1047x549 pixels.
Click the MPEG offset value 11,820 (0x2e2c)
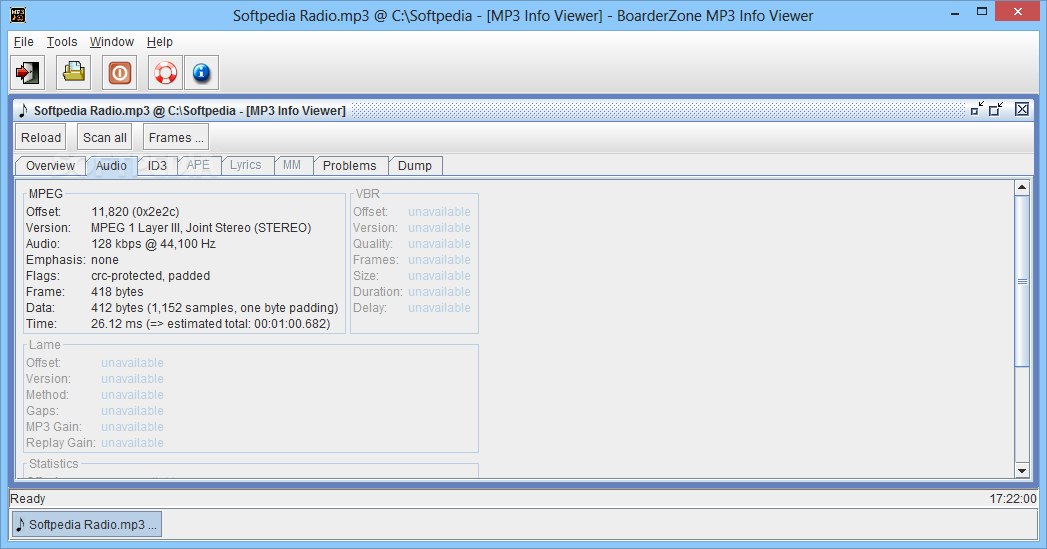(135, 212)
